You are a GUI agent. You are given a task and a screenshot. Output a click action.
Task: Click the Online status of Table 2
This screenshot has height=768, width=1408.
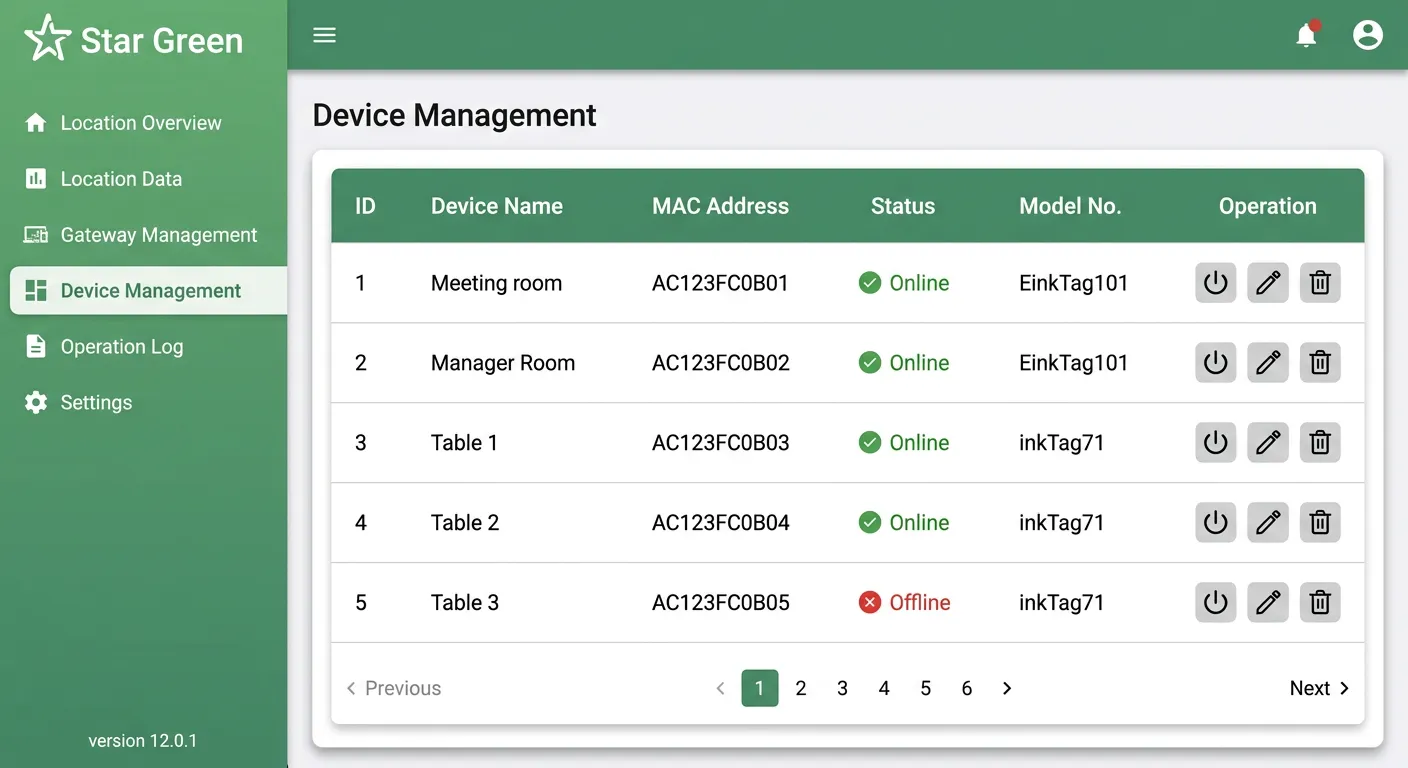click(x=904, y=522)
